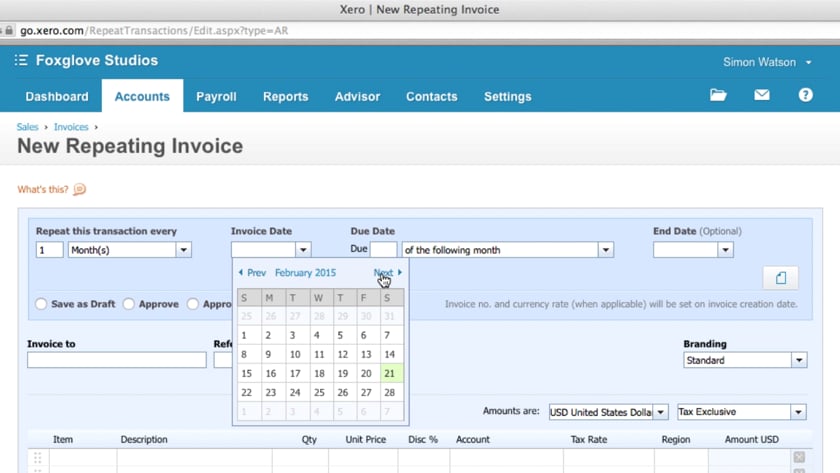Open the Dashboard menu
The image size is (840, 473).
click(57, 96)
